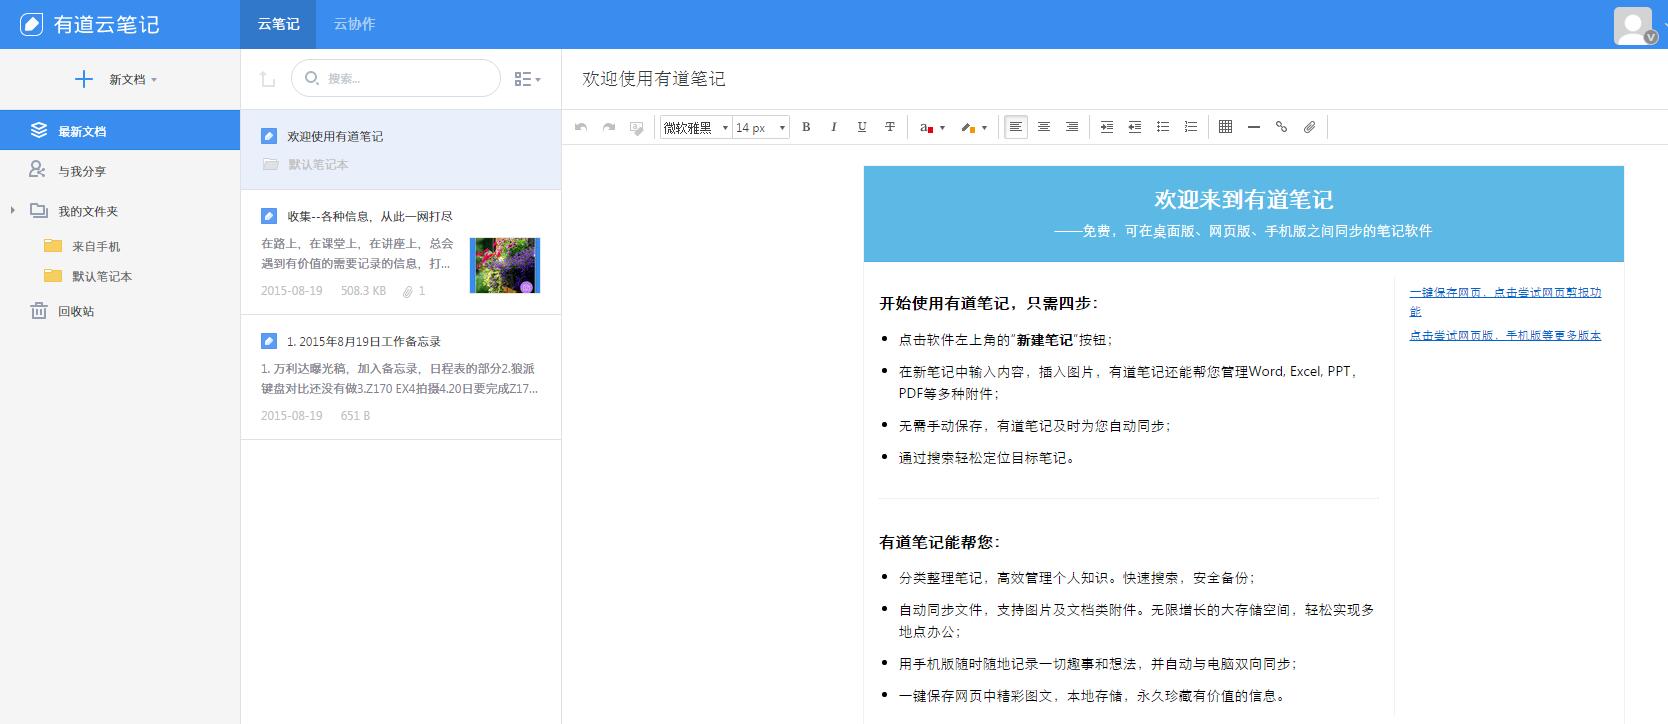1668x724 pixels.
Task: Select note 欢迎使用有道笔记 in list
Action: point(400,149)
